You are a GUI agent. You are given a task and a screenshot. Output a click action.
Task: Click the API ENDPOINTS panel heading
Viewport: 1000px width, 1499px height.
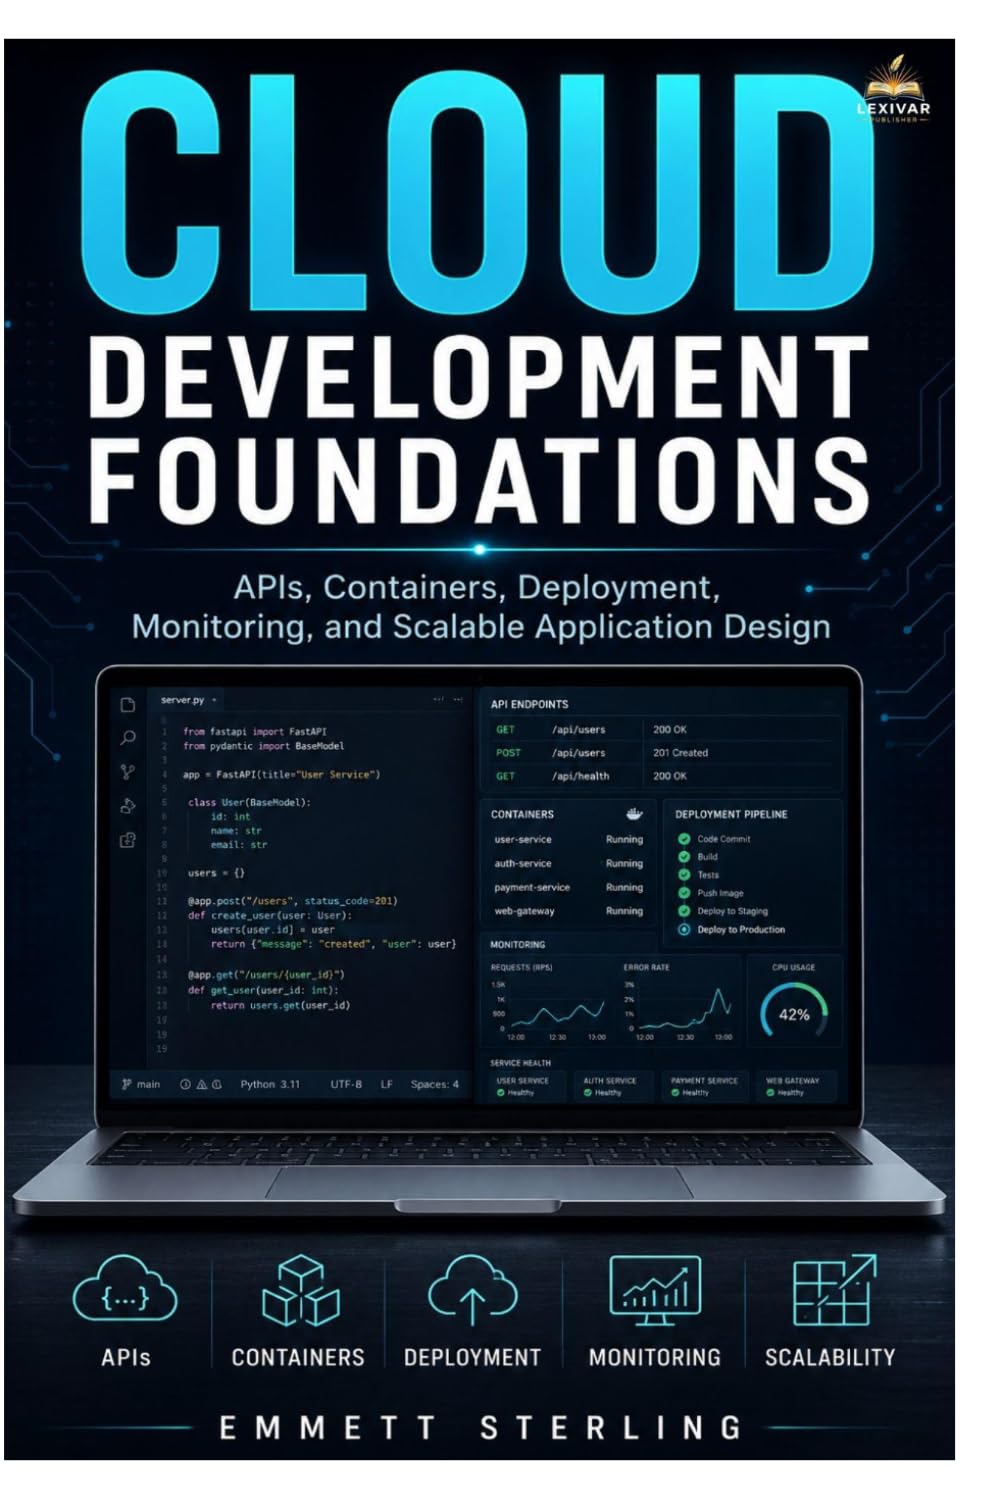pyautogui.click(x=529, y=704)
